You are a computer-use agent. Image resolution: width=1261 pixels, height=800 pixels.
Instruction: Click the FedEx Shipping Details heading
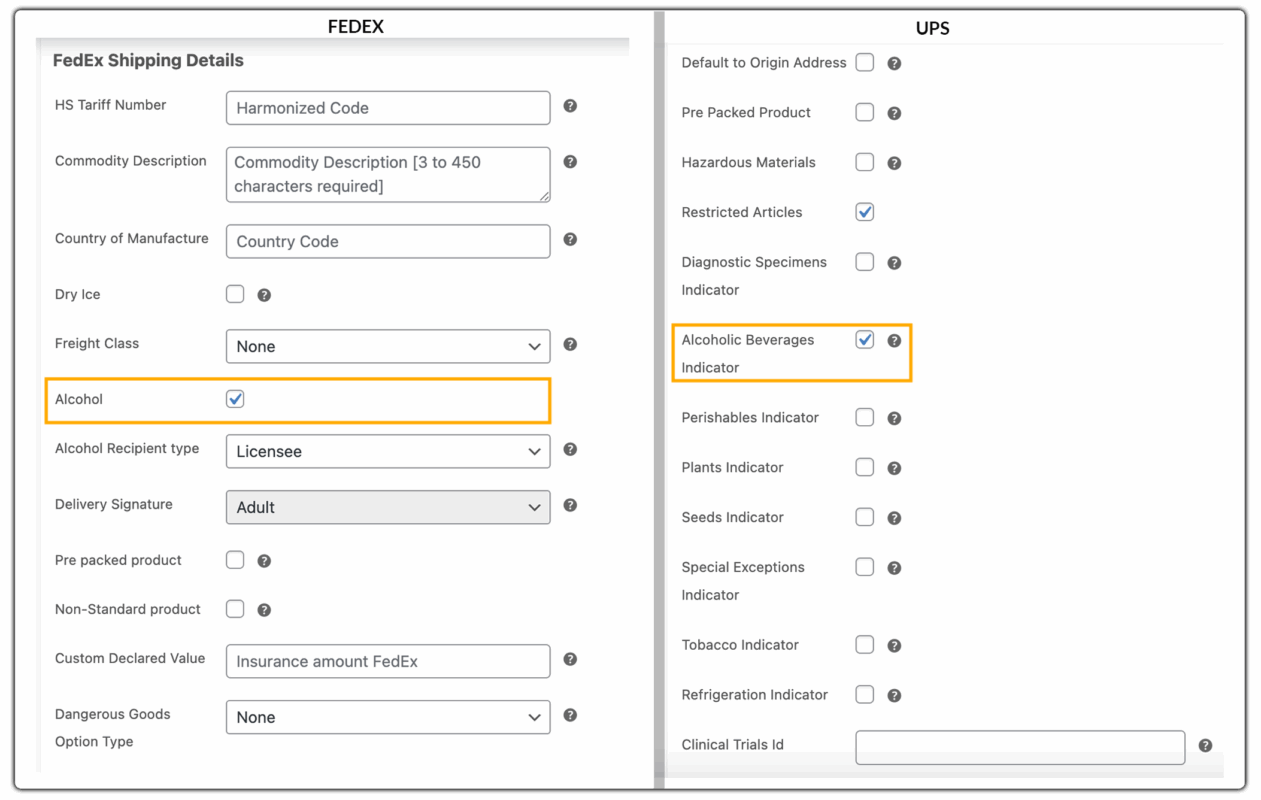(148, 60)
